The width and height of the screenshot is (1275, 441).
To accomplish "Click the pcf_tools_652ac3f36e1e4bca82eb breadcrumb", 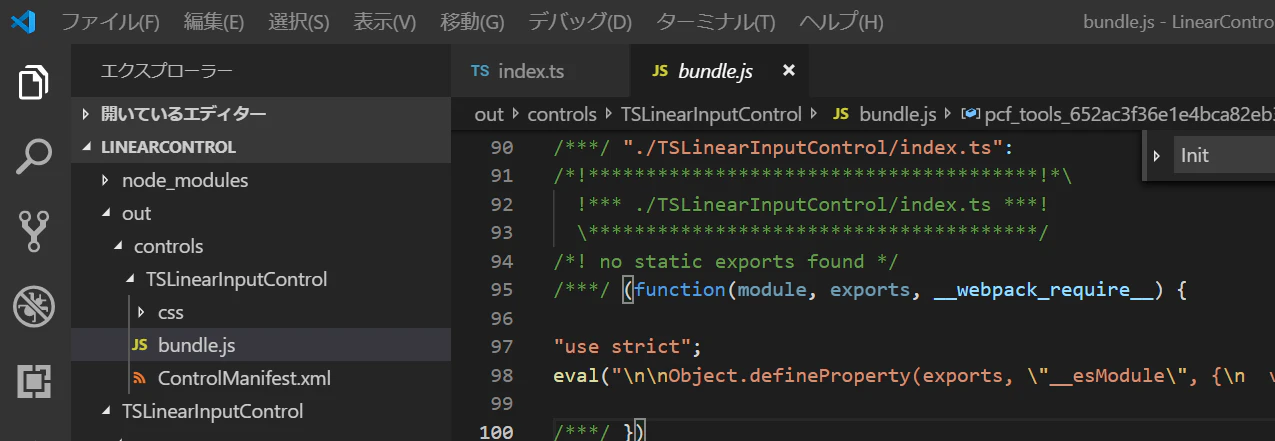I will 1129,114.
